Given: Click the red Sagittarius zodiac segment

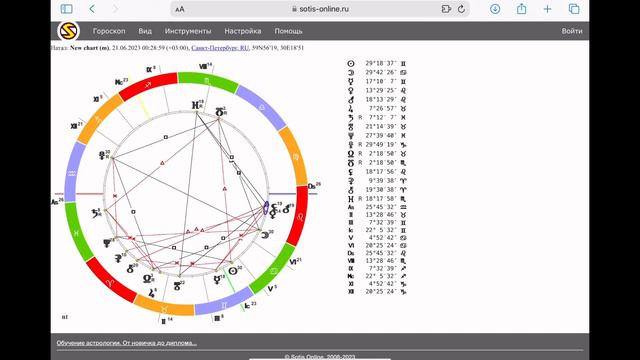Looking at the screenshot, I should 149,86.
